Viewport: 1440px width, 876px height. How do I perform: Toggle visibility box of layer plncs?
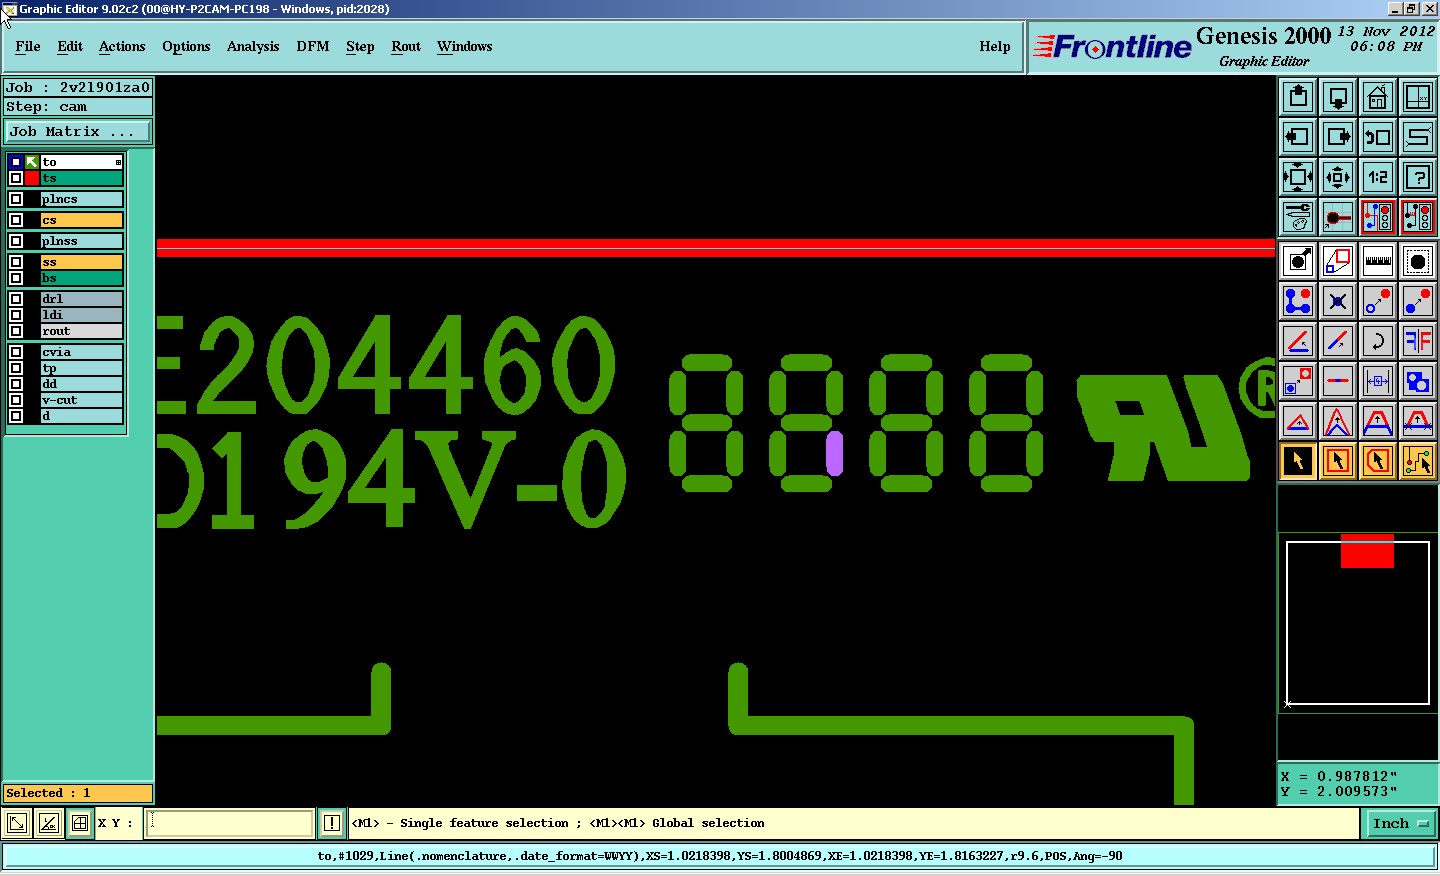16,199
